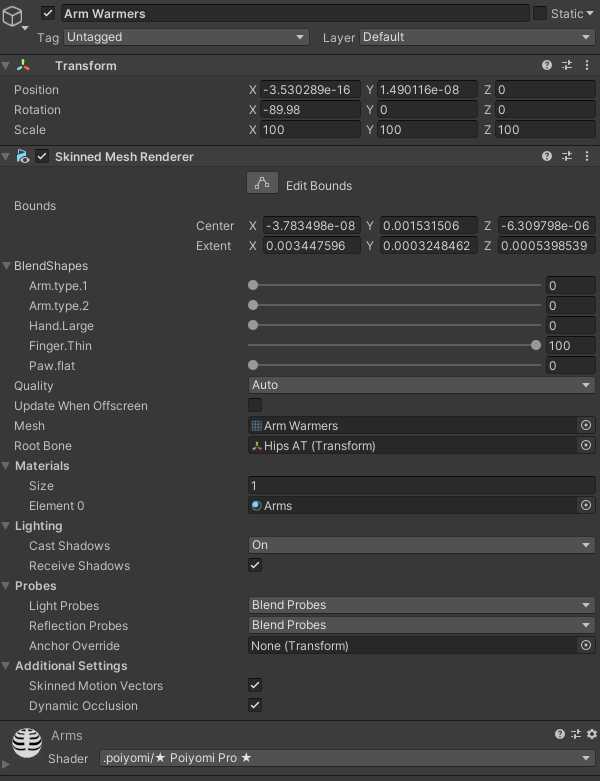Click the Root Bone object picker

point(586,446)
